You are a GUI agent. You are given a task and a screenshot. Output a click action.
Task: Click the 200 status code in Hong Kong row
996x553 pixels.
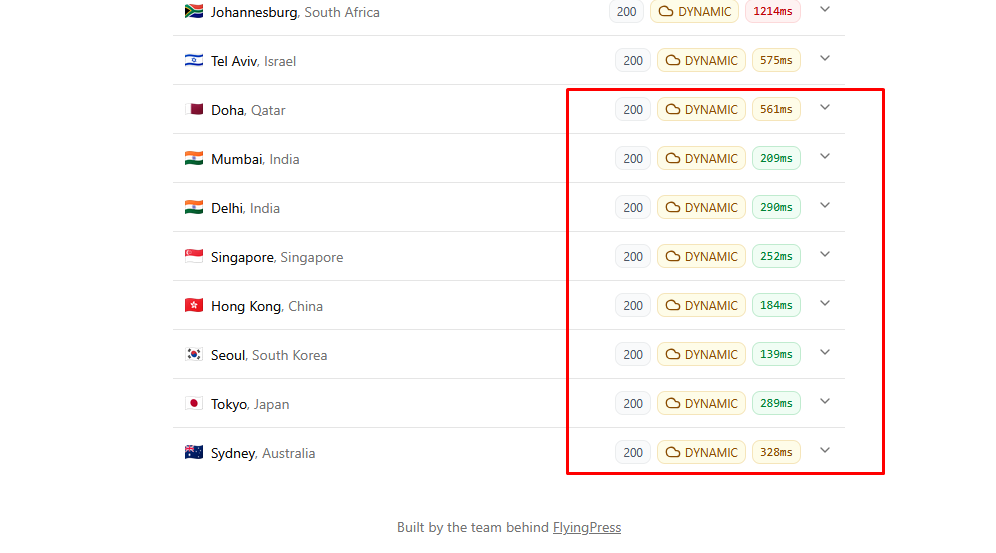633,305
